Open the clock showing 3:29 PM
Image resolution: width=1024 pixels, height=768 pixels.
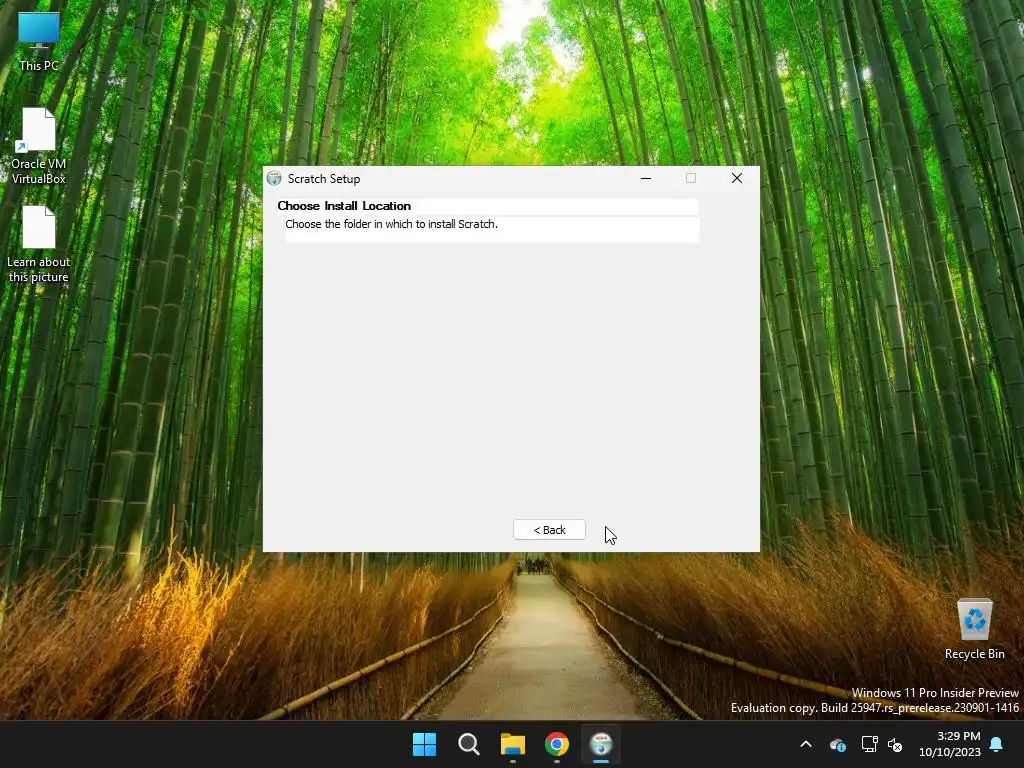[x=950, y=744]
